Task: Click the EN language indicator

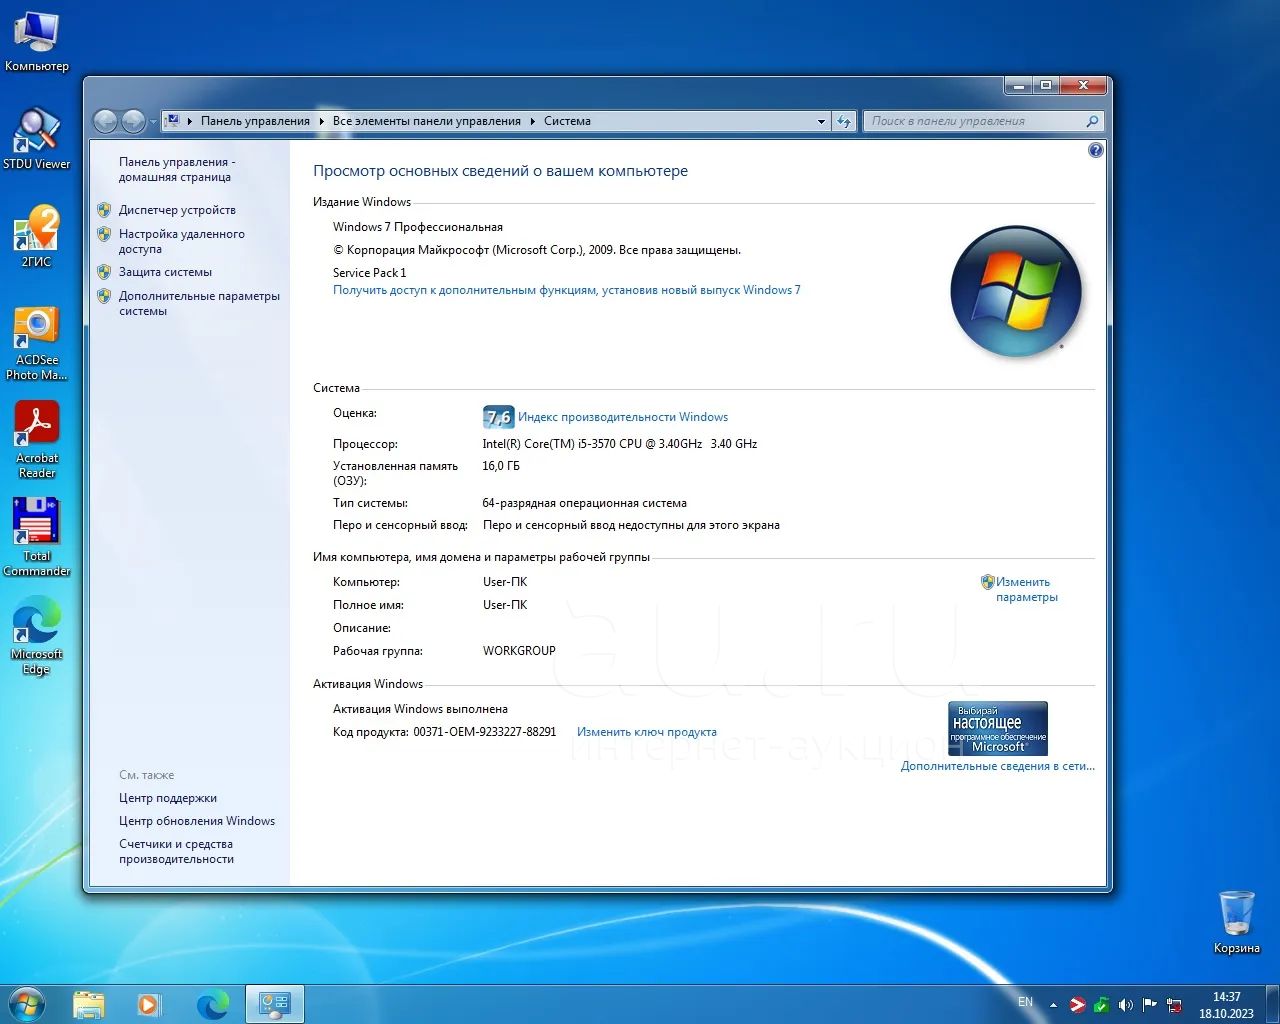Action: [1025, 1002]
